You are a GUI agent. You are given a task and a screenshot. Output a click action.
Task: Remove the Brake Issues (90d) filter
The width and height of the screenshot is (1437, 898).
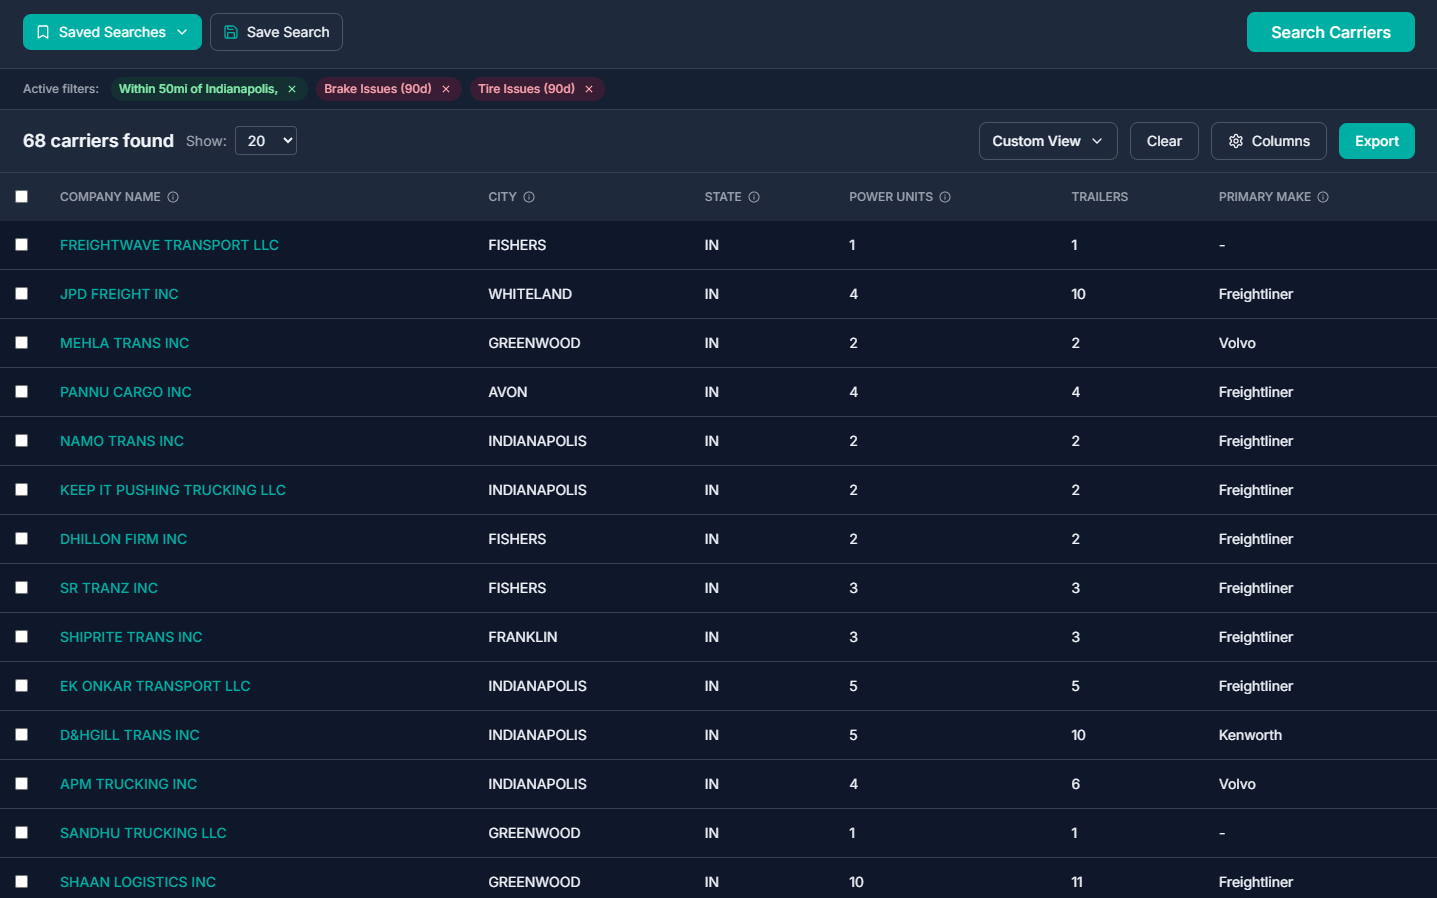[x=445, y=88]
